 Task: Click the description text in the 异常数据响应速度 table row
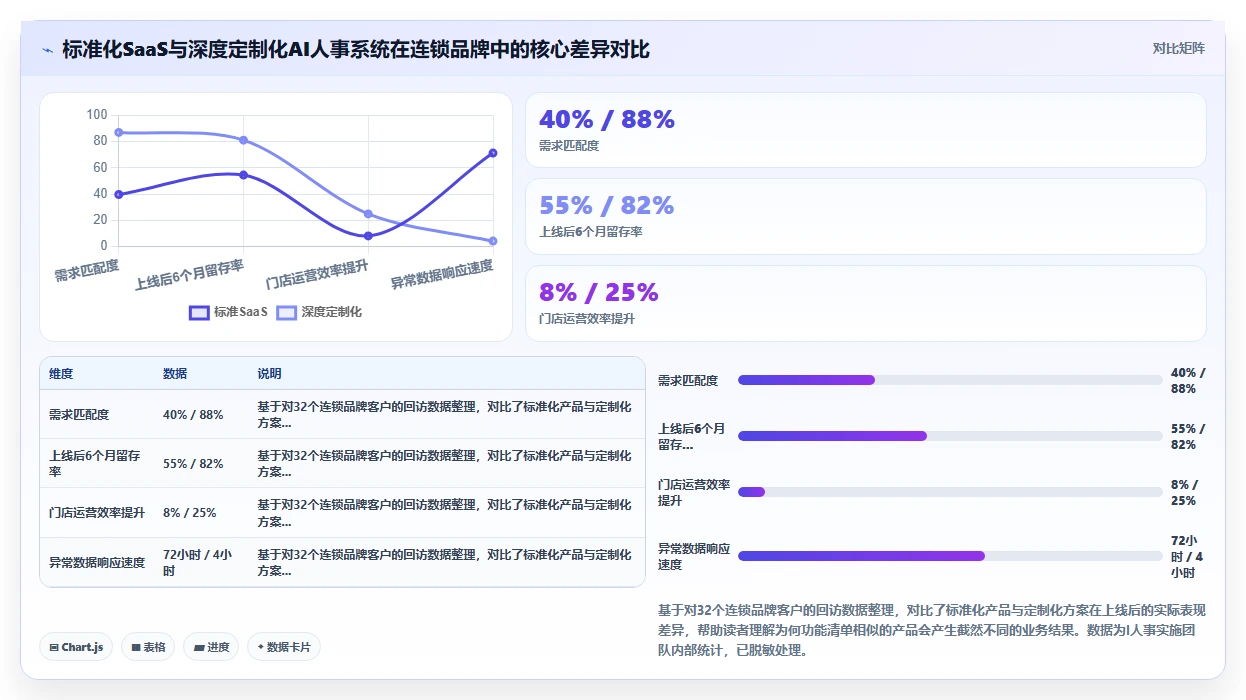pos(444,563)
